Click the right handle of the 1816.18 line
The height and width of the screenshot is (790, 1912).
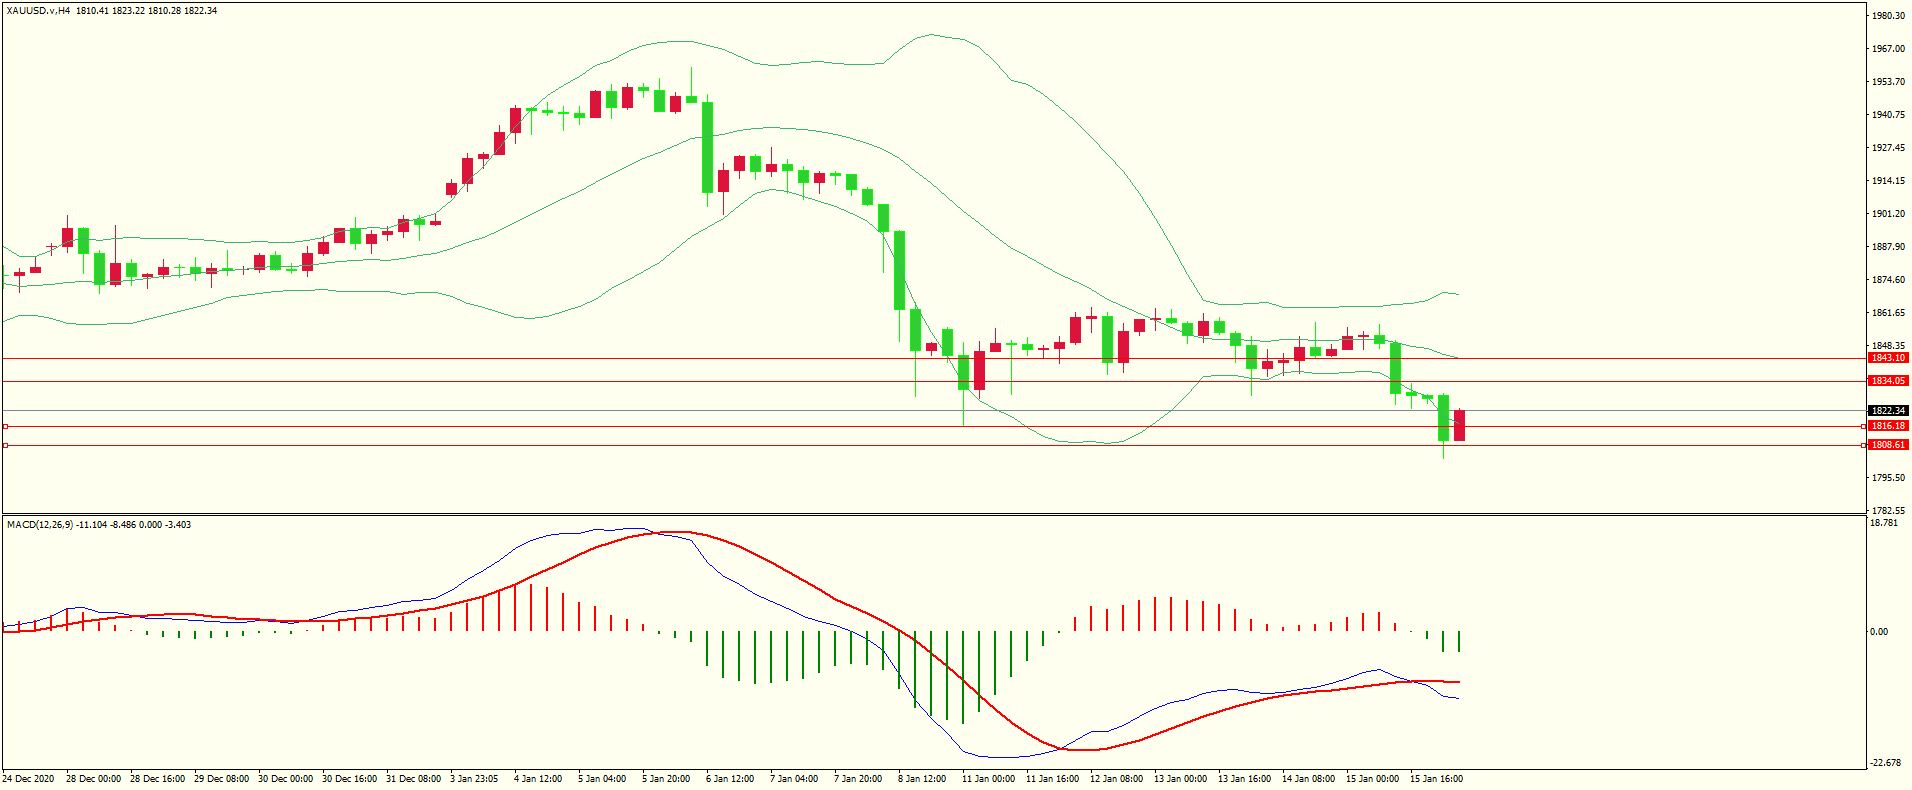tap(1863, 426)
